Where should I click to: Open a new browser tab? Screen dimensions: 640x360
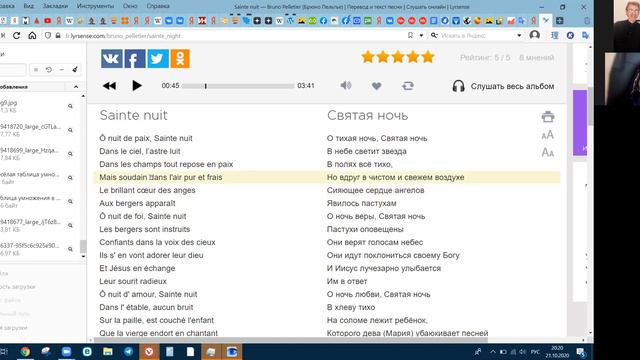tap(560, 20)
